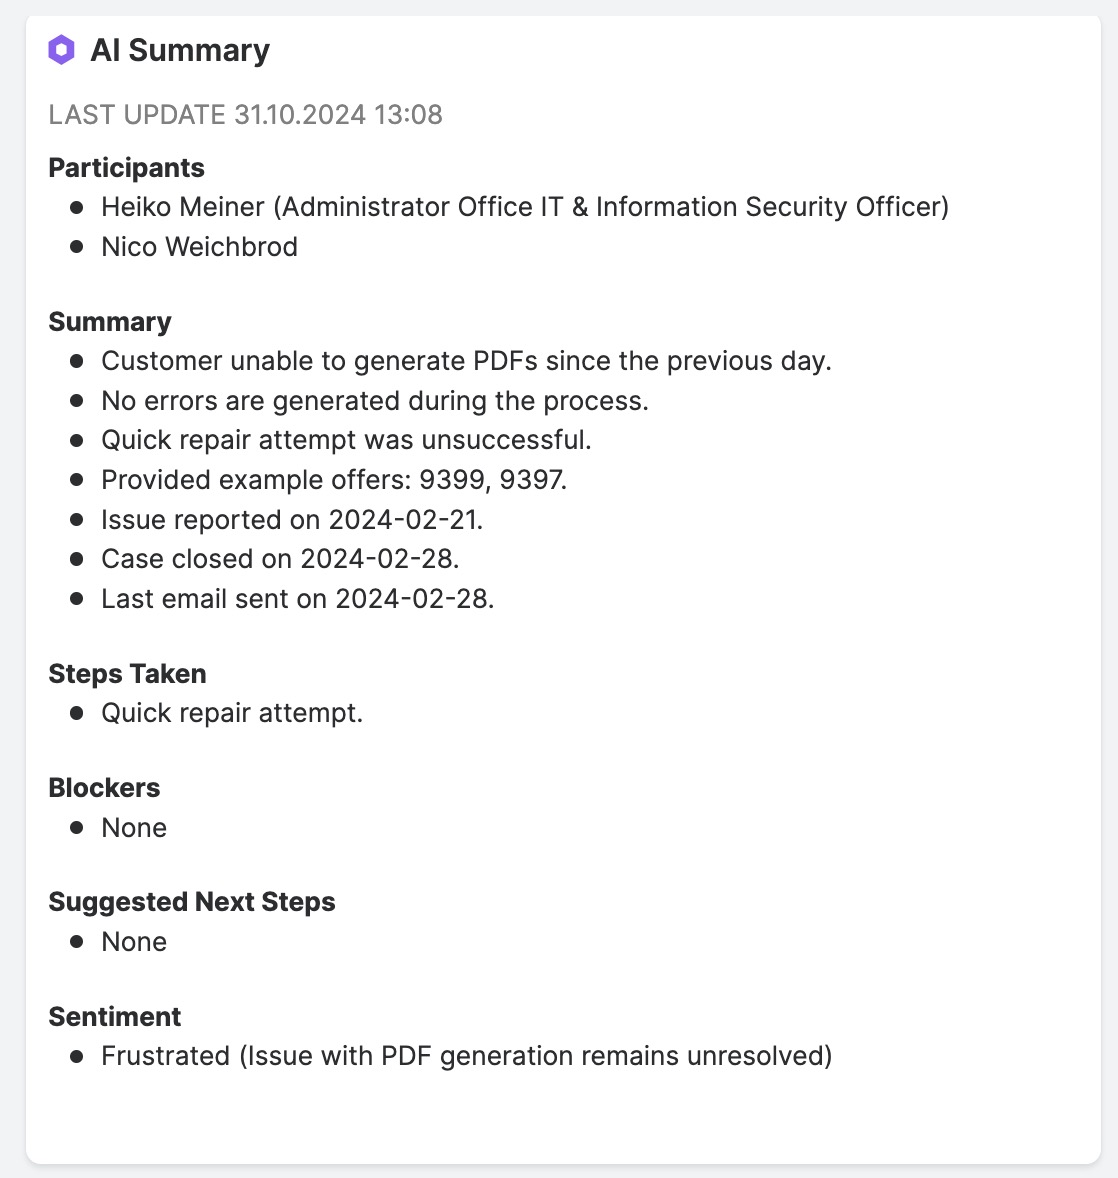The width and height of the screenshot is (1118, 1178).
Task: Click 'Case closed on 2024-02-28' line
Action: (x=280, y=559)
